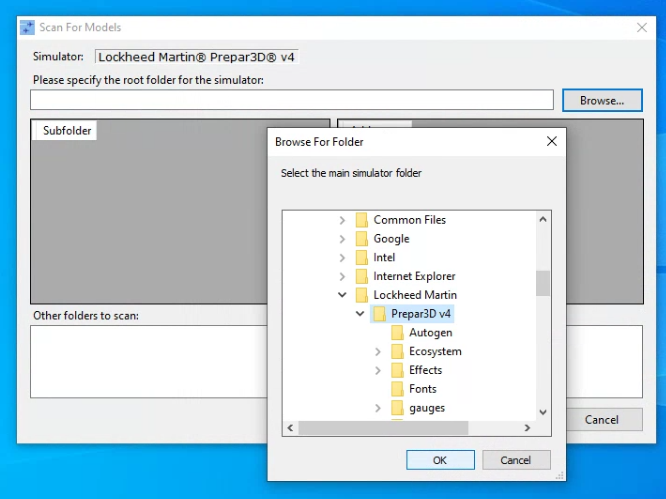Click the Scan For Models app icon
The width and height of the screenshot is (666, 499).
[27, 28]
